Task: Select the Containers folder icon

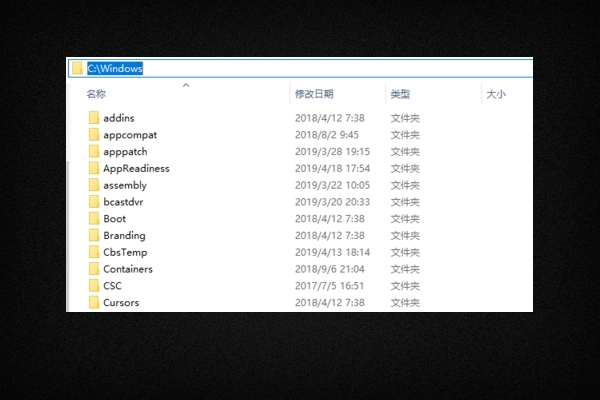Action: (x=94, y=269)
